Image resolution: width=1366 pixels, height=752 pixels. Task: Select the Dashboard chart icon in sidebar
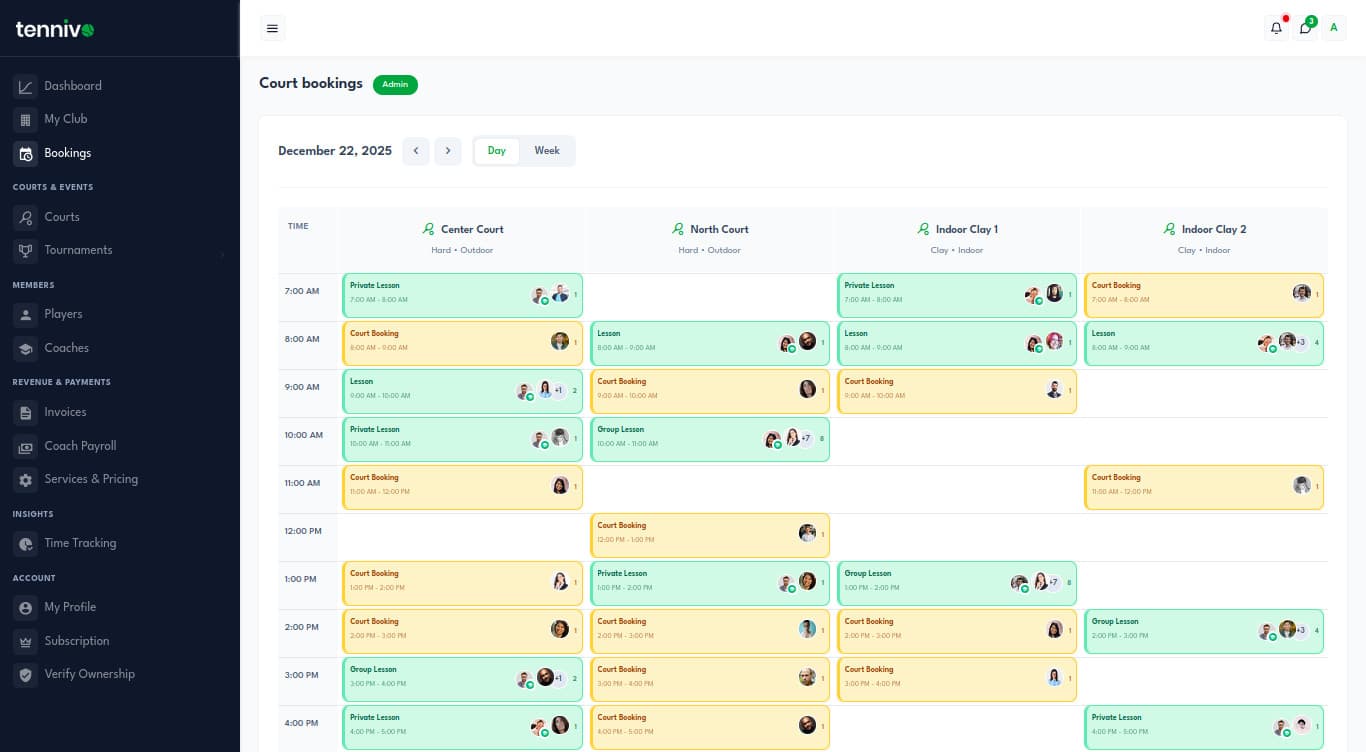26,85
